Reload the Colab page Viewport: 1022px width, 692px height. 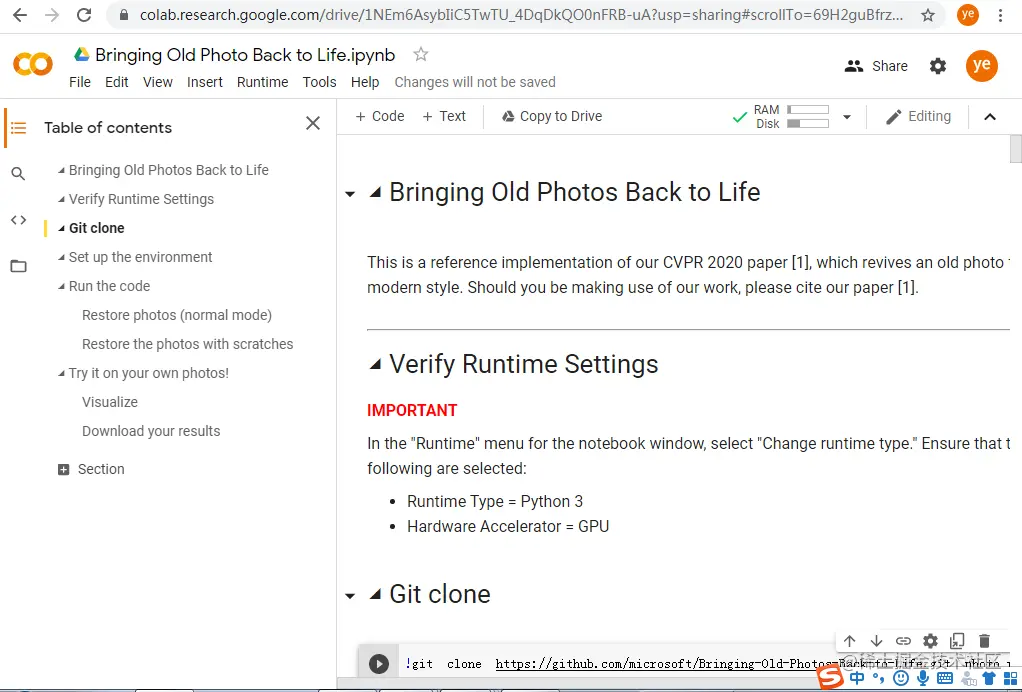tap(84, 15)
